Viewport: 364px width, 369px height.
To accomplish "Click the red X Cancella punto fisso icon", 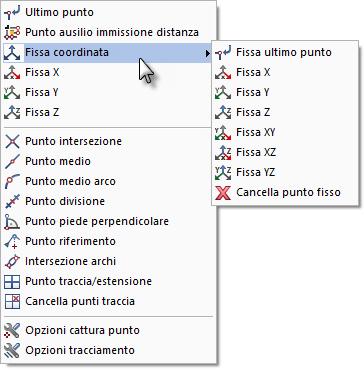I will pyautogui.click(x=223, y=193).
